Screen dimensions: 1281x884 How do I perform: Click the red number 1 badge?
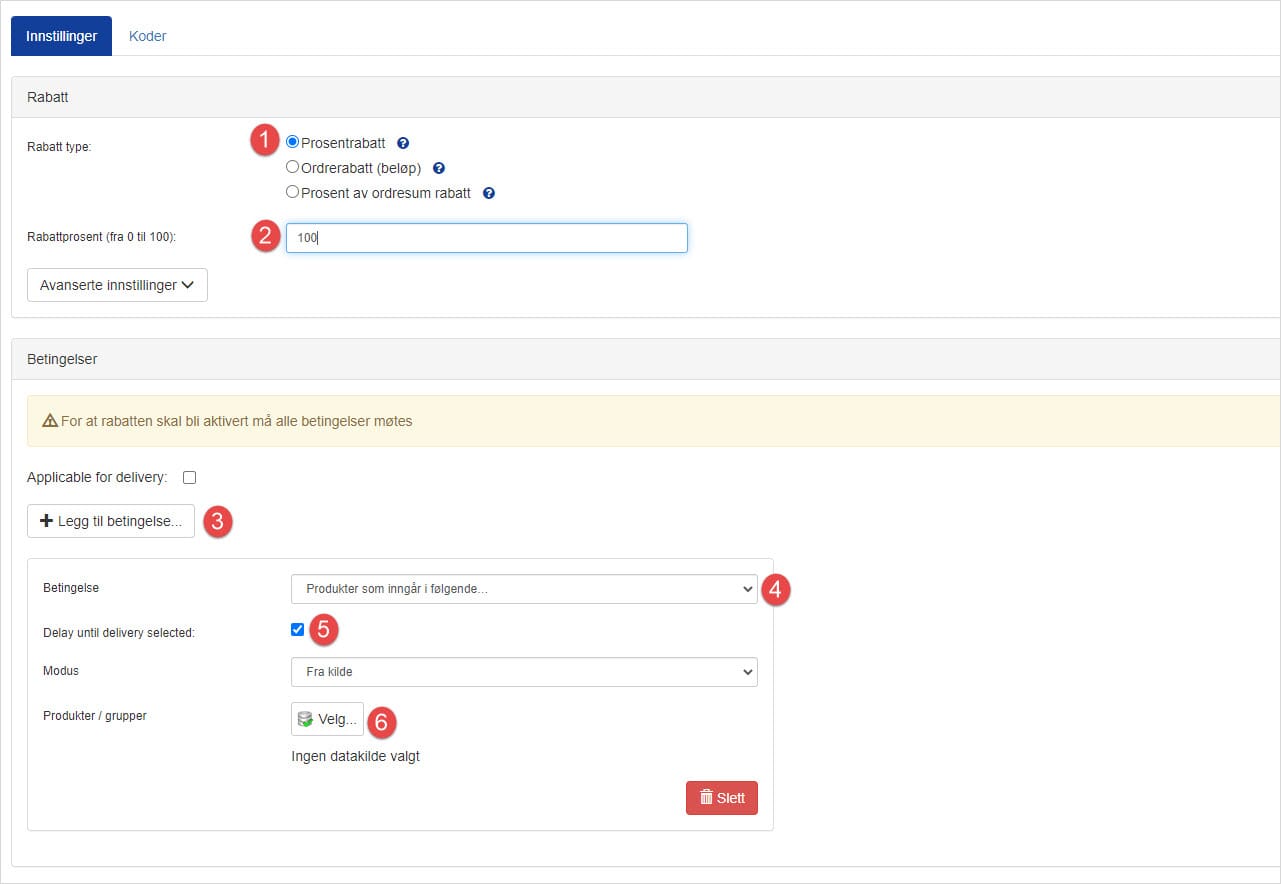pyautogui.click(x=264, y=141)
